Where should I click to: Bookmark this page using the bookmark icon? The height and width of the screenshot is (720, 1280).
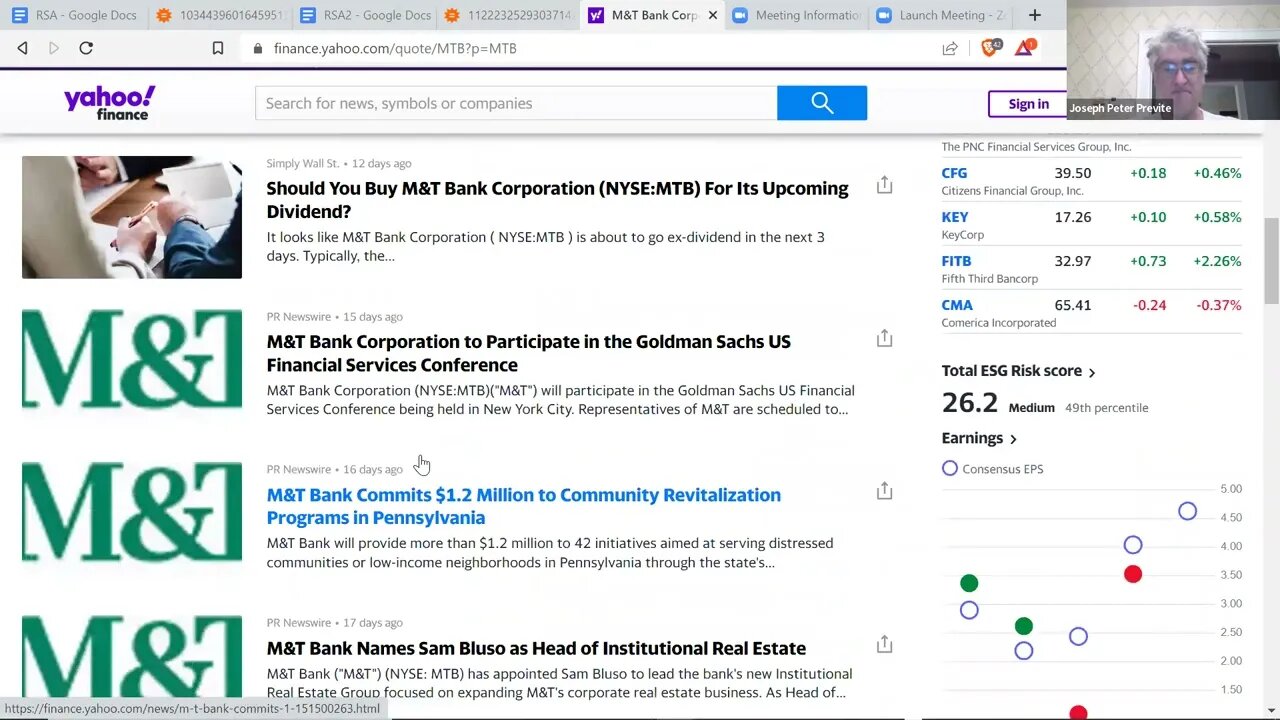[218, 48]
